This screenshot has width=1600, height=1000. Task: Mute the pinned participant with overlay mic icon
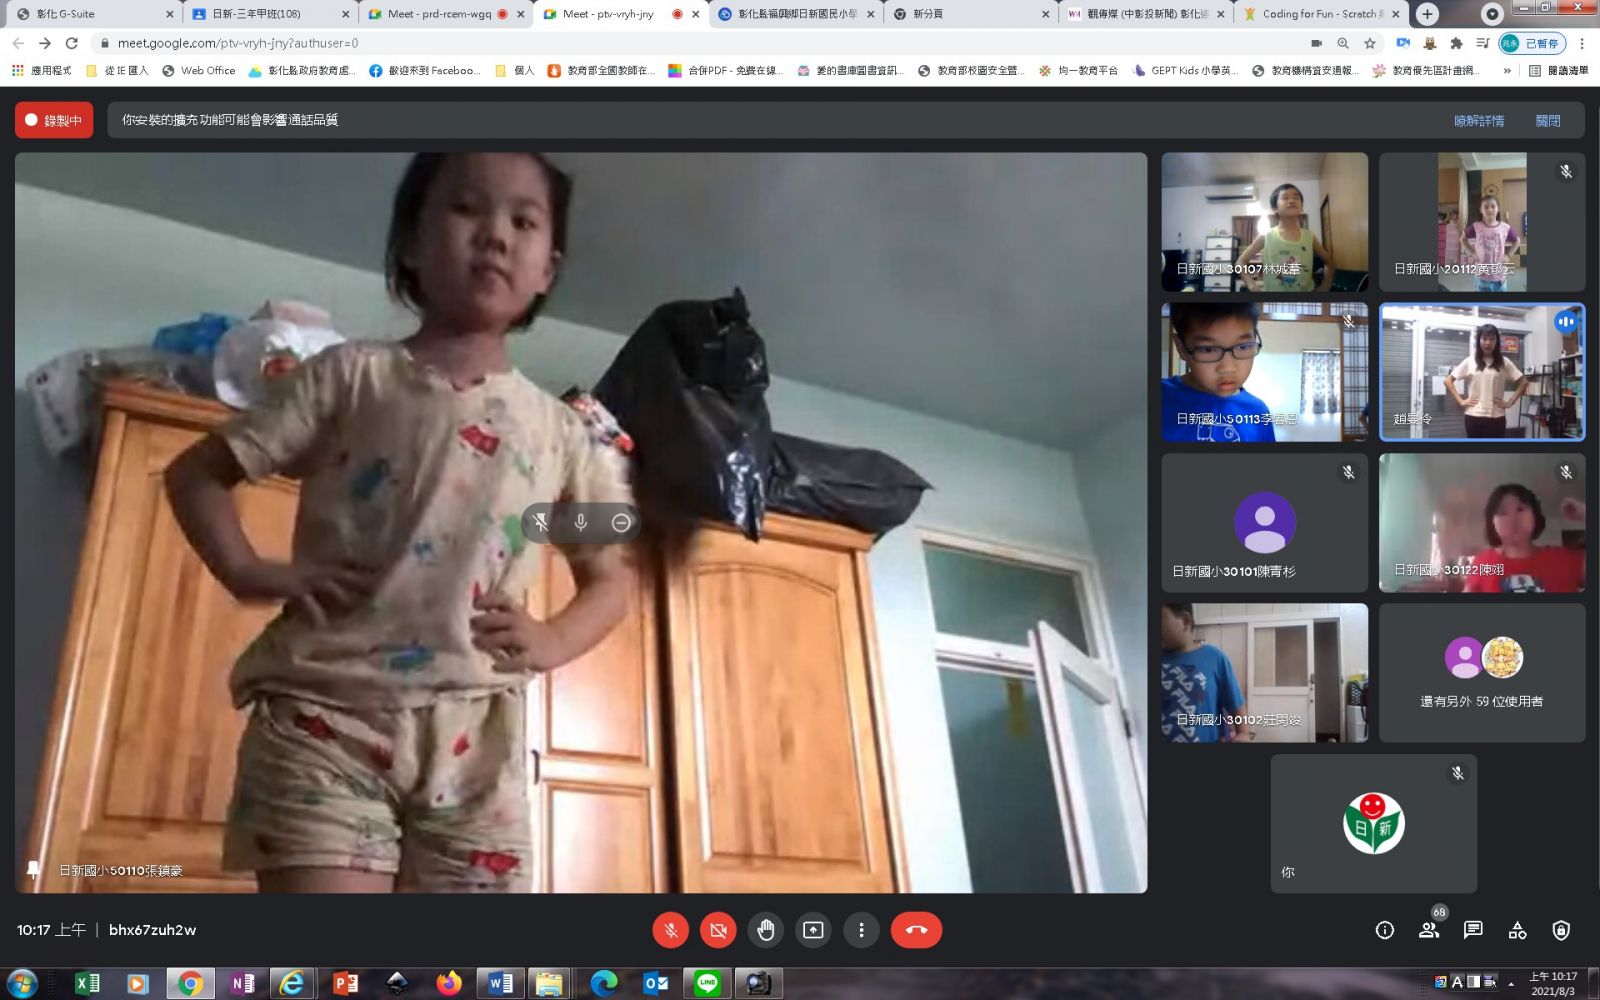click(581, 522)
